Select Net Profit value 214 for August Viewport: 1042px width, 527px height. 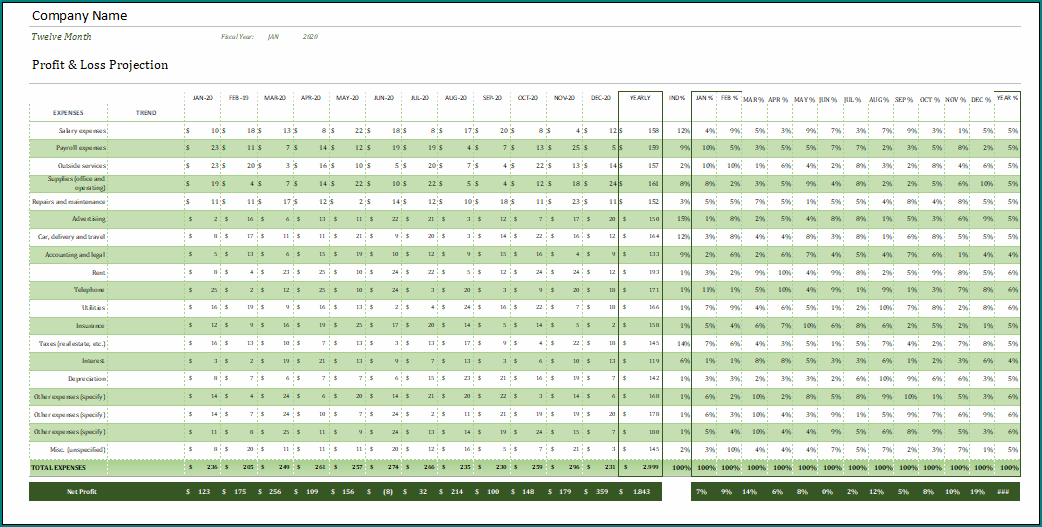[x=455, y=492]
